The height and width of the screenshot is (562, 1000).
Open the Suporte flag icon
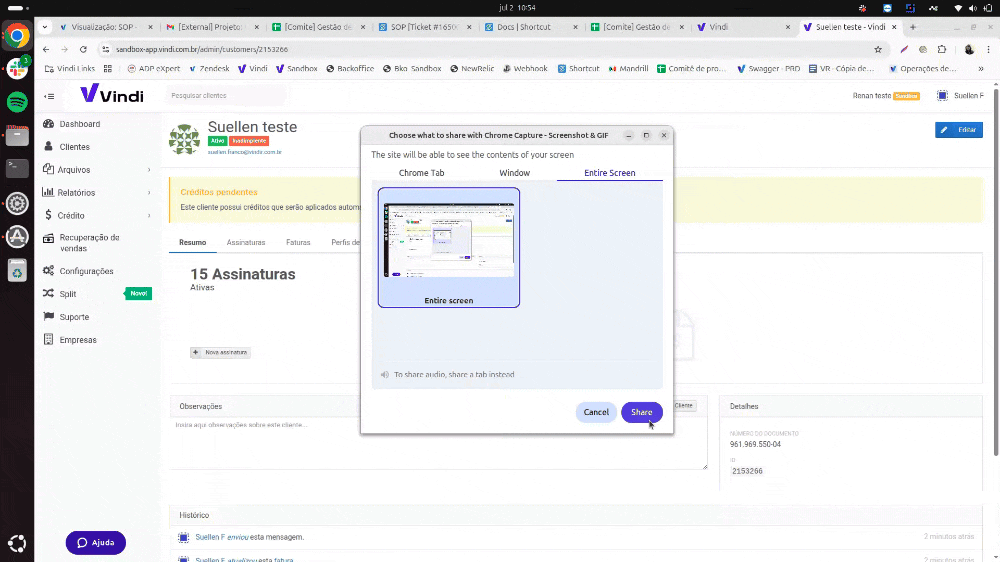pos(49,317)
